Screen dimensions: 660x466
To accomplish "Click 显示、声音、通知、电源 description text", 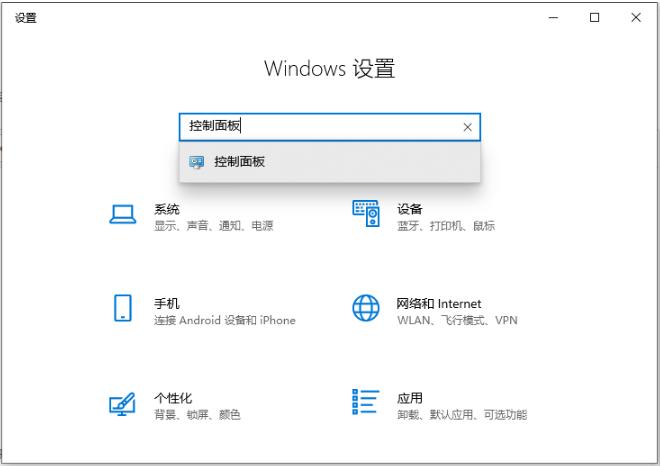I will coord(214,226).
